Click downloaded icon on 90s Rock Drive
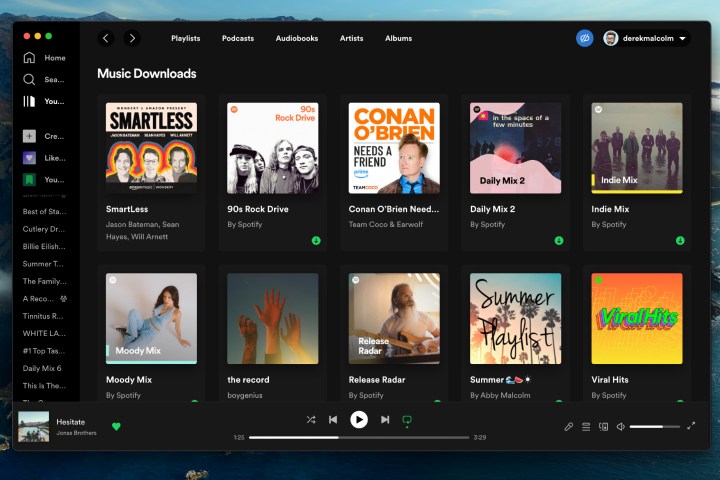 coord(316,240)
